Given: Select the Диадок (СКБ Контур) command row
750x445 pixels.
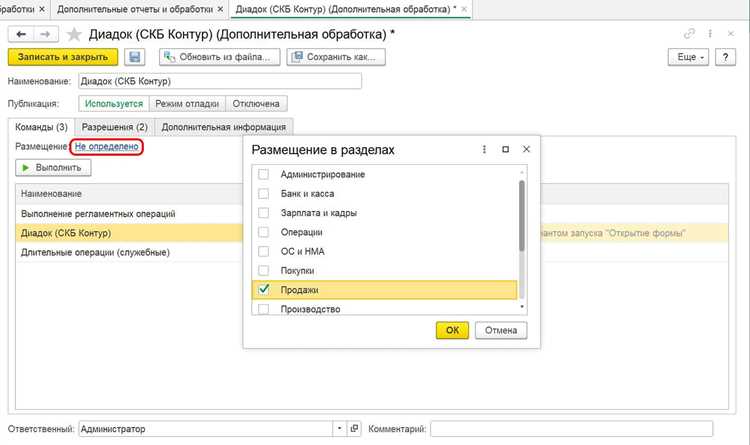Looking at the screenshot, I should click(x=129, y=233).
